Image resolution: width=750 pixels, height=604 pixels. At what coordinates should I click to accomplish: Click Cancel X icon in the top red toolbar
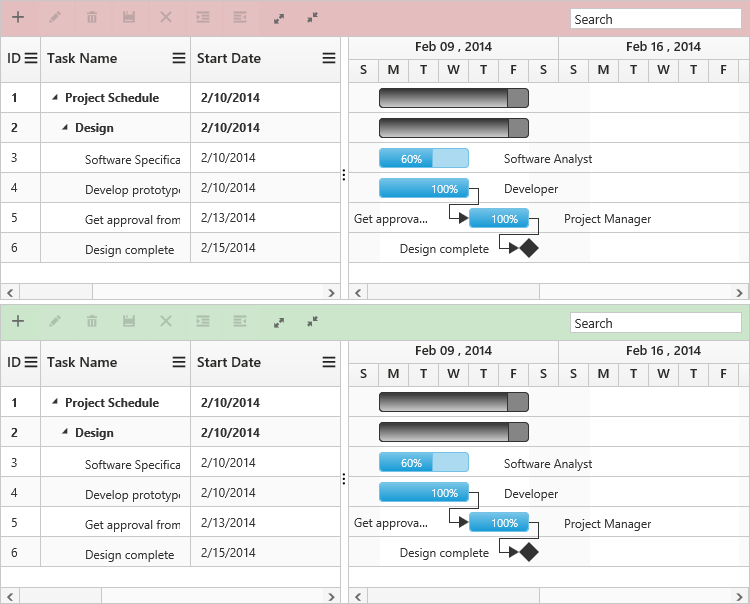(x=166, y=18)
